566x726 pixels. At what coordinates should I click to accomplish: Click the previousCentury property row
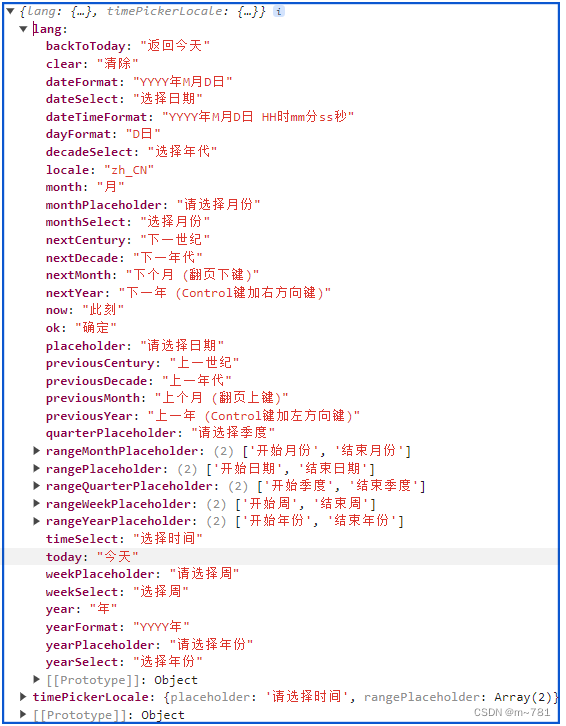142,363
